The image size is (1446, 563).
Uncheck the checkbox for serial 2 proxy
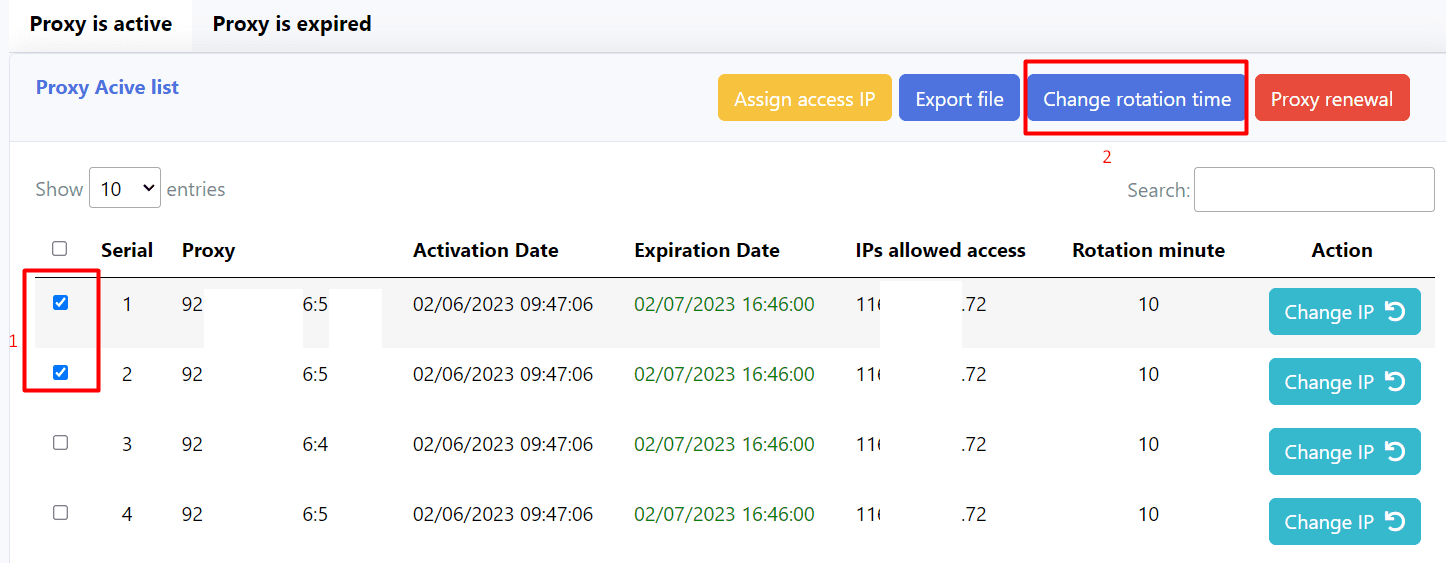tap(60, 373)
